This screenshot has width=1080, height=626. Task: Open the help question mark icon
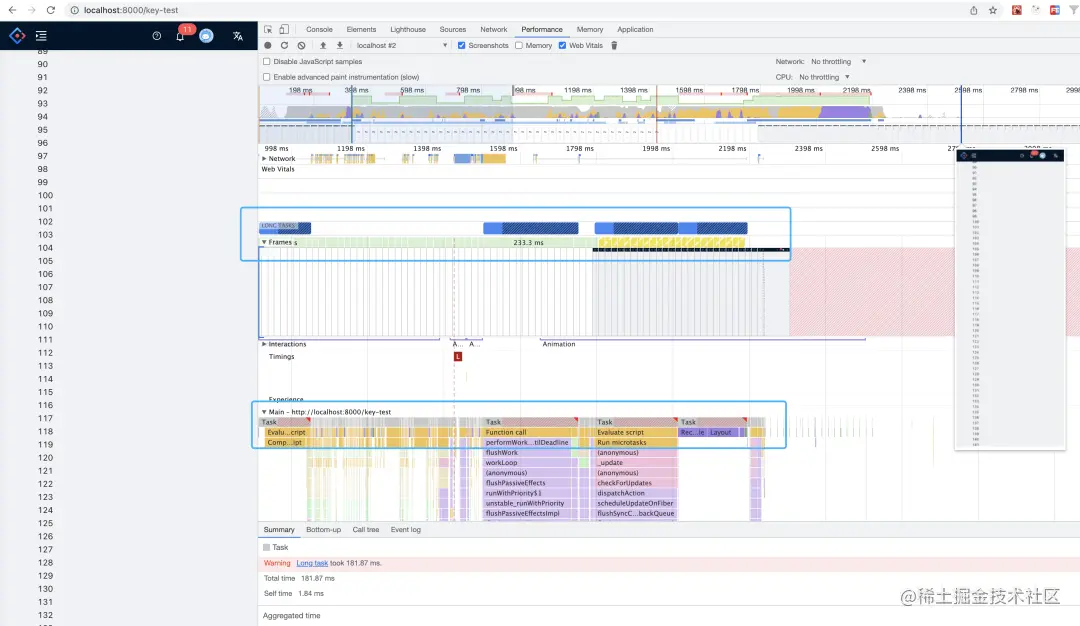tap(156, 36)
